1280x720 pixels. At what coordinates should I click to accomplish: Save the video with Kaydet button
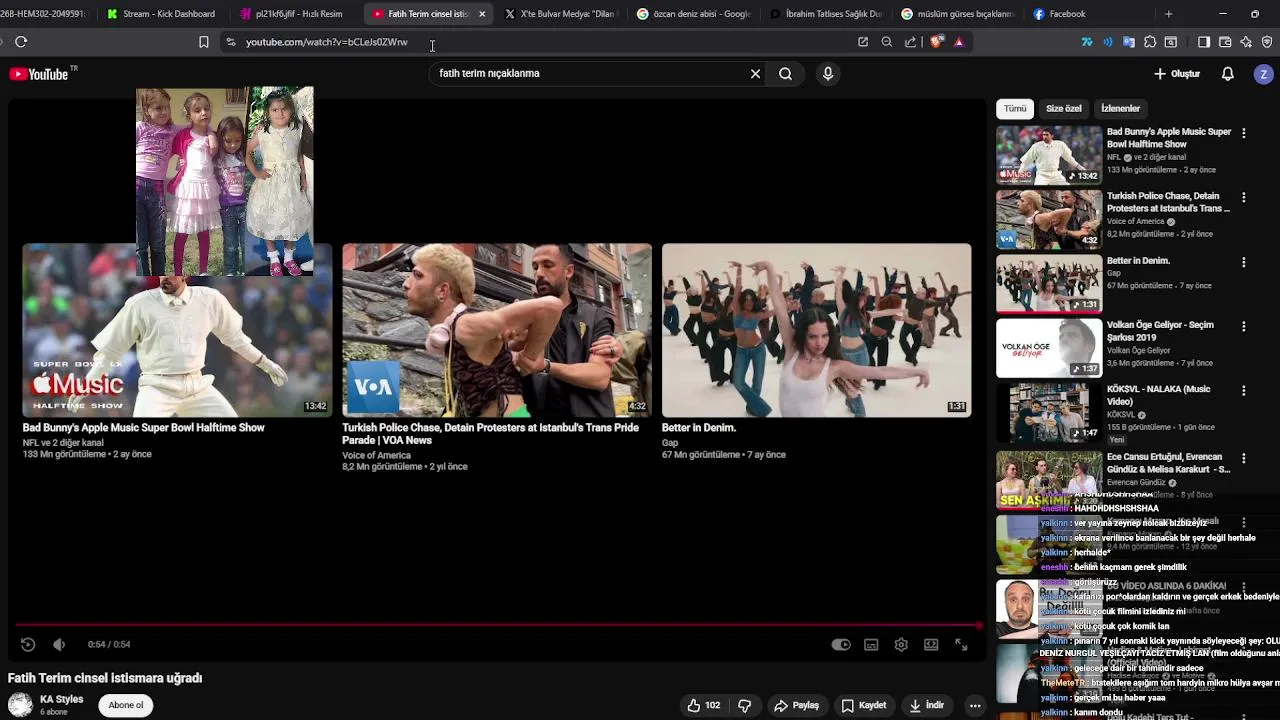tap(864, 705)
